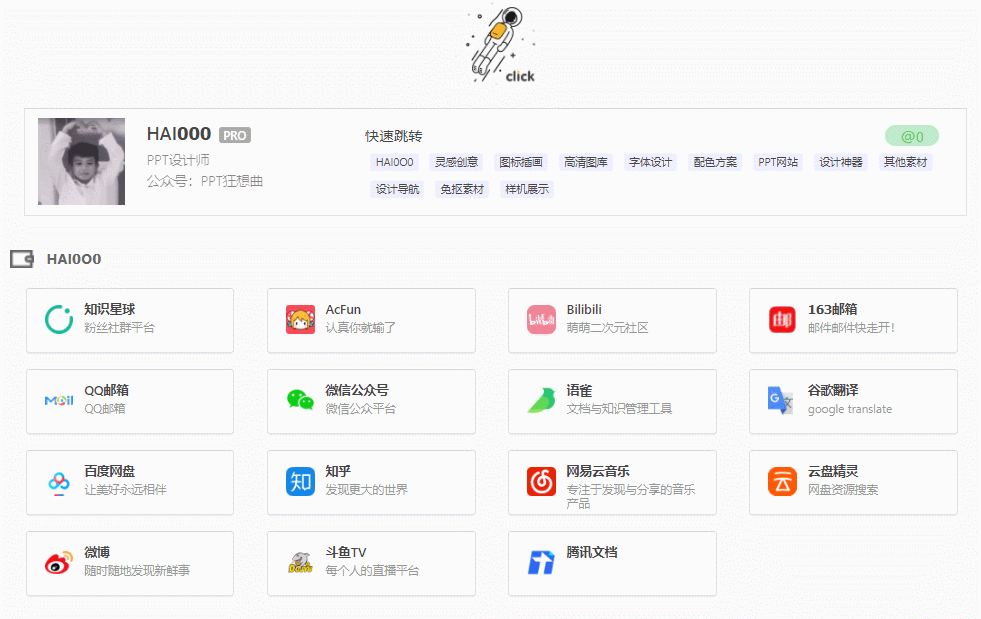Open the 163邮箱 title link

(832, 309)
